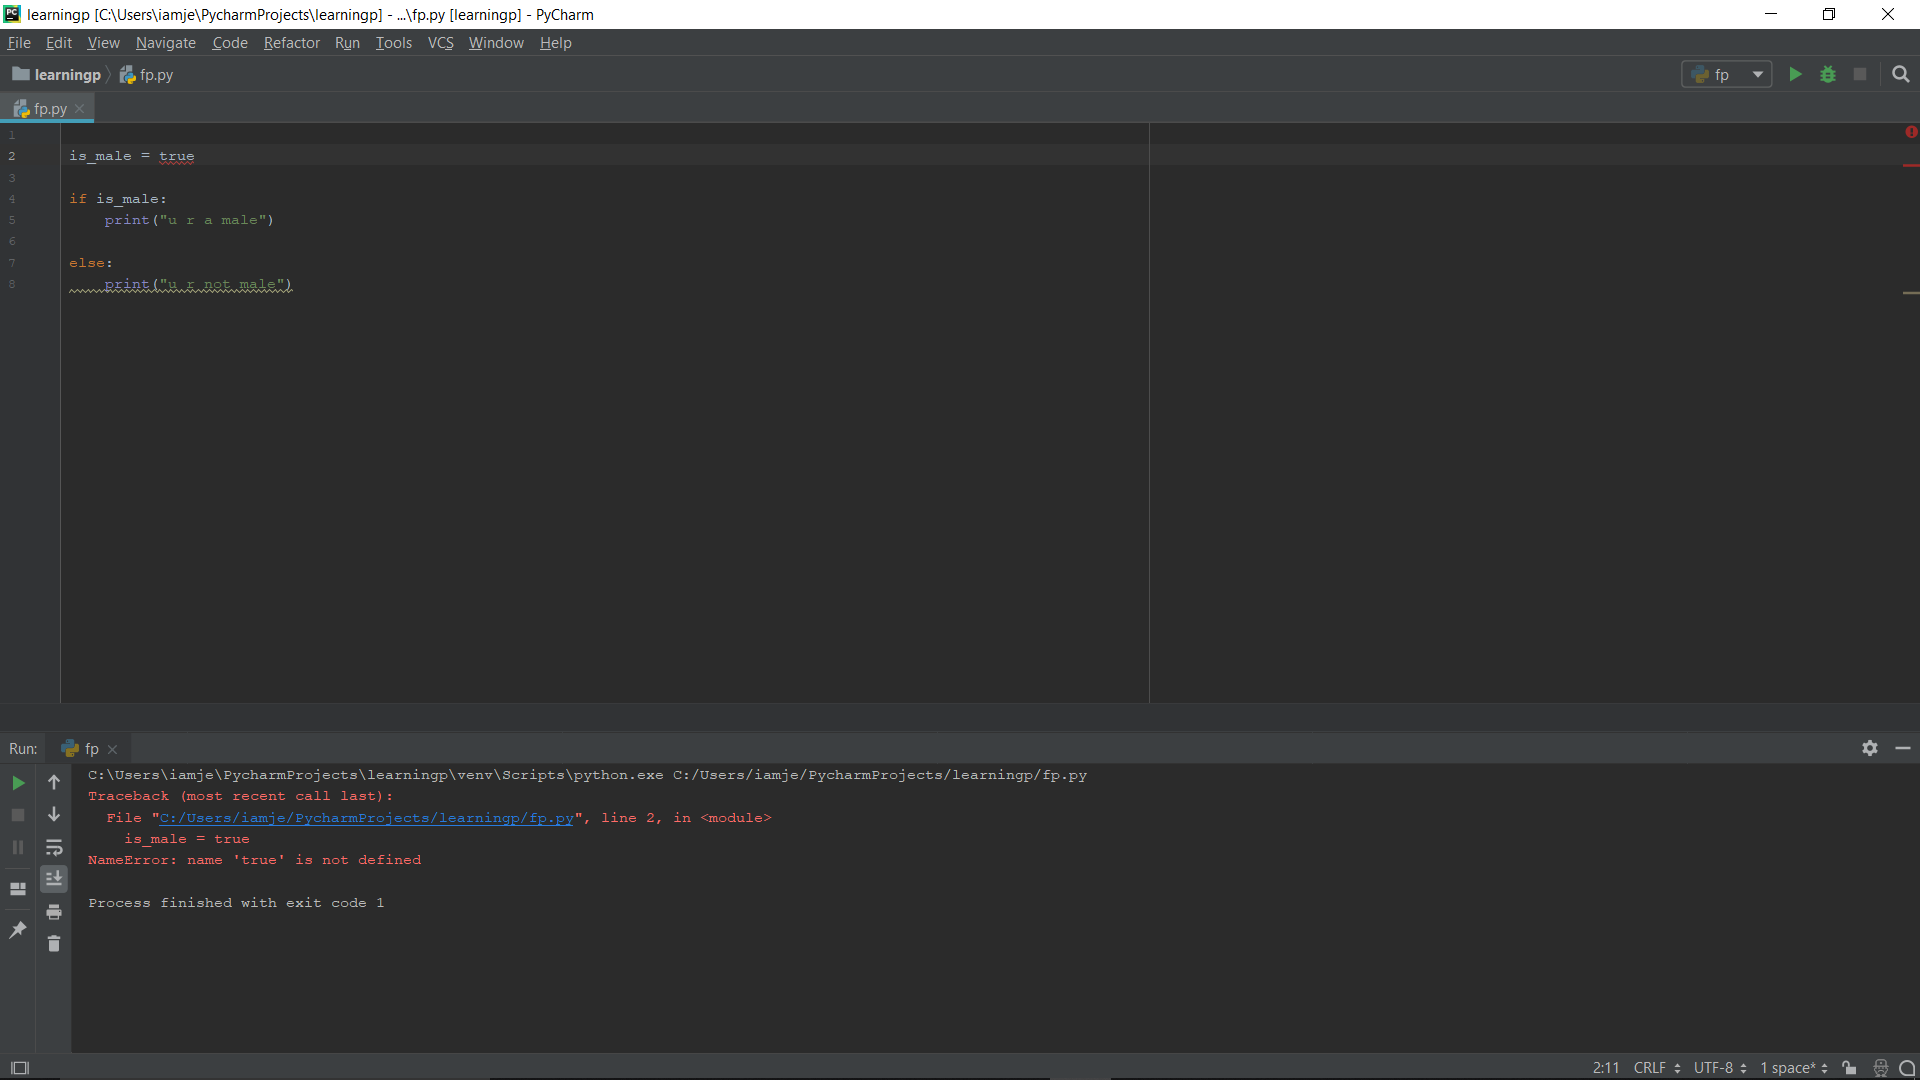Click the warning stripe mark on scrollbar
The image size is (1920, 1080).
click(1911, 293)
